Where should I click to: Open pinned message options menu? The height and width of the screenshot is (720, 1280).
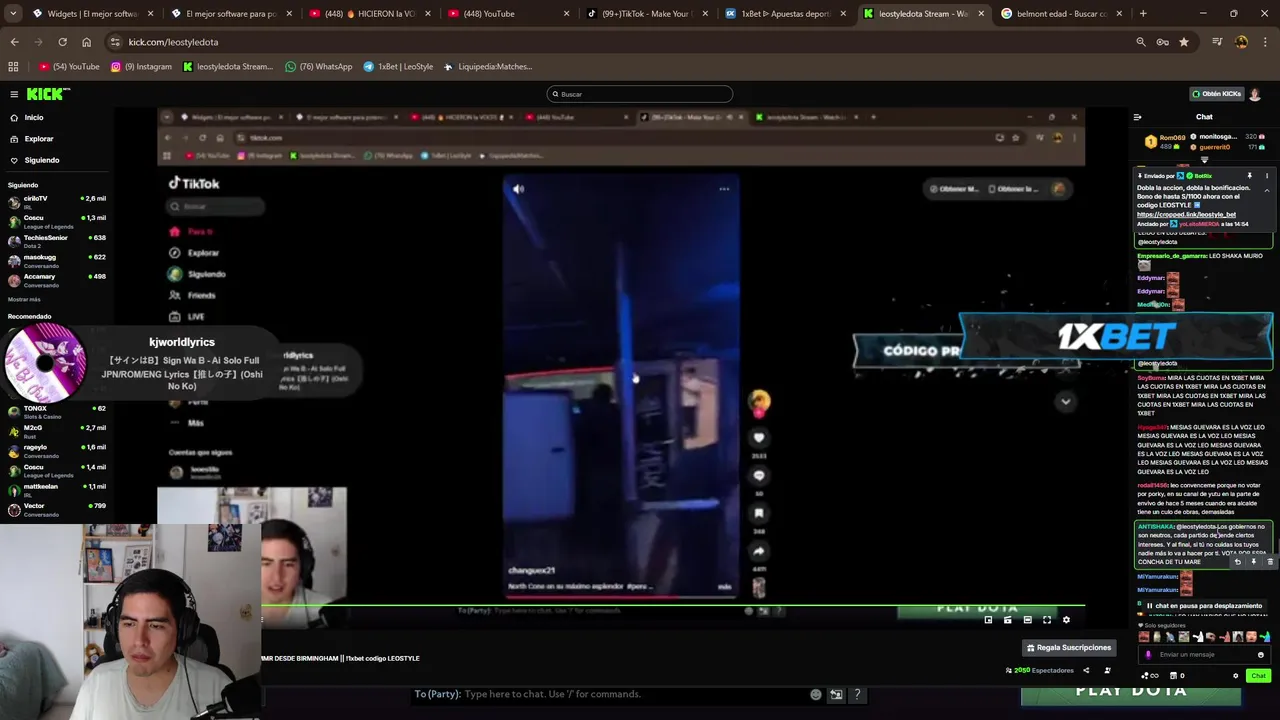1268,176
